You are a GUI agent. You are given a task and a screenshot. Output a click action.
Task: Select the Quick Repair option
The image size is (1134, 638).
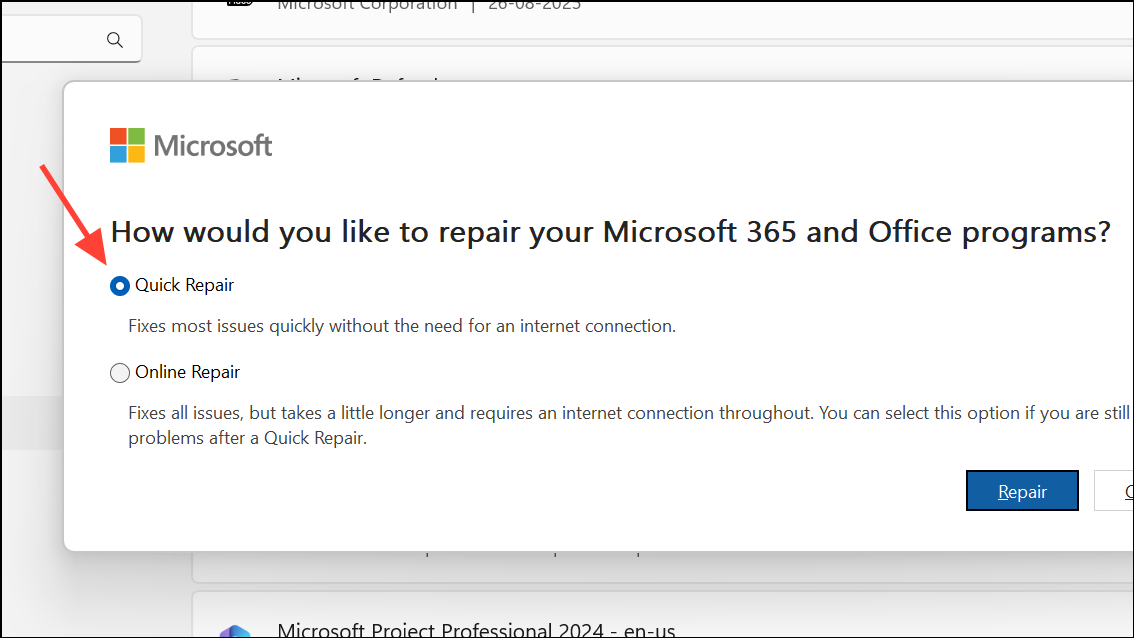click(x=119, y=285)
